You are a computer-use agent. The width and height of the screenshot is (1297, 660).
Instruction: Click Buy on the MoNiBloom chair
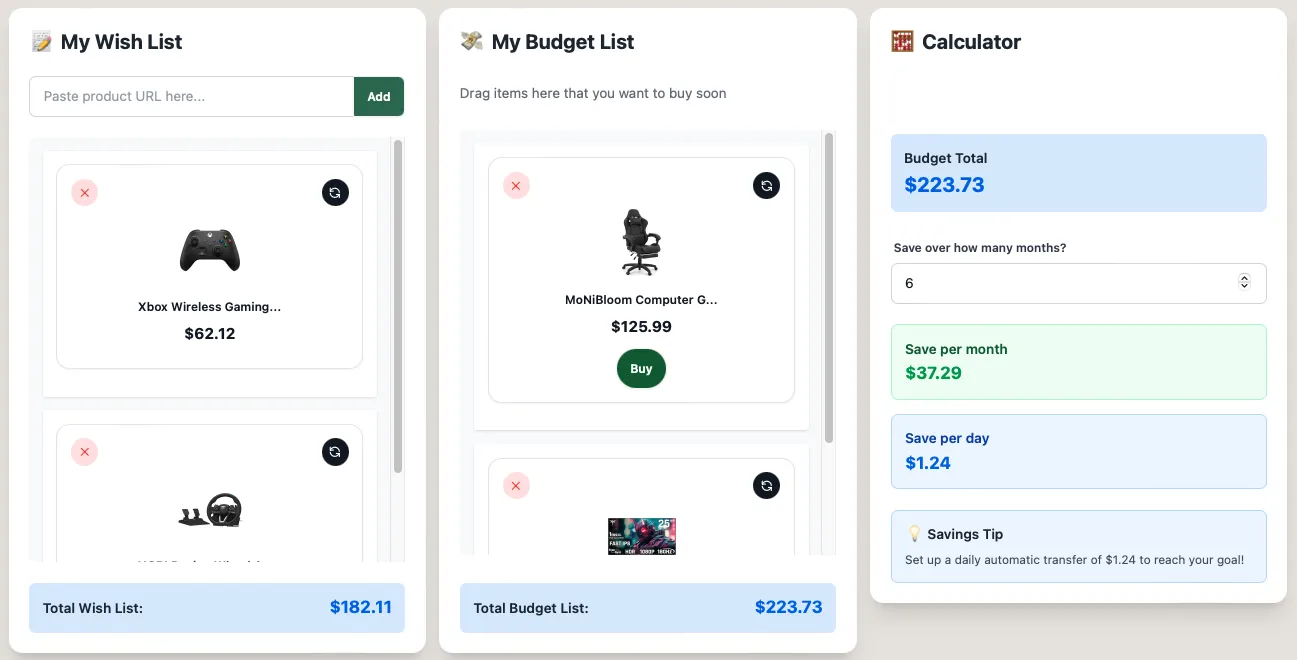641,368
